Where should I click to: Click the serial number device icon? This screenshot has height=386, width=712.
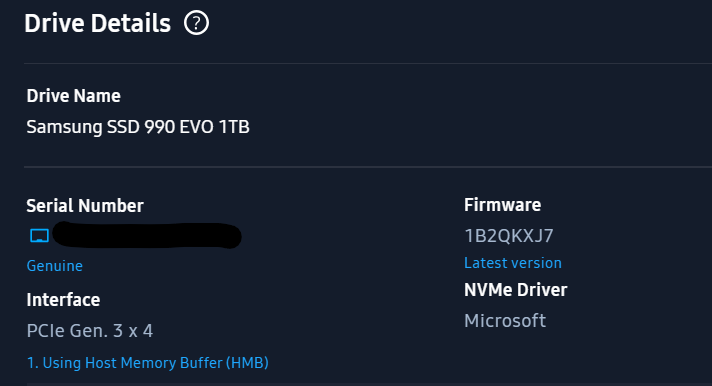pos(40,236)
